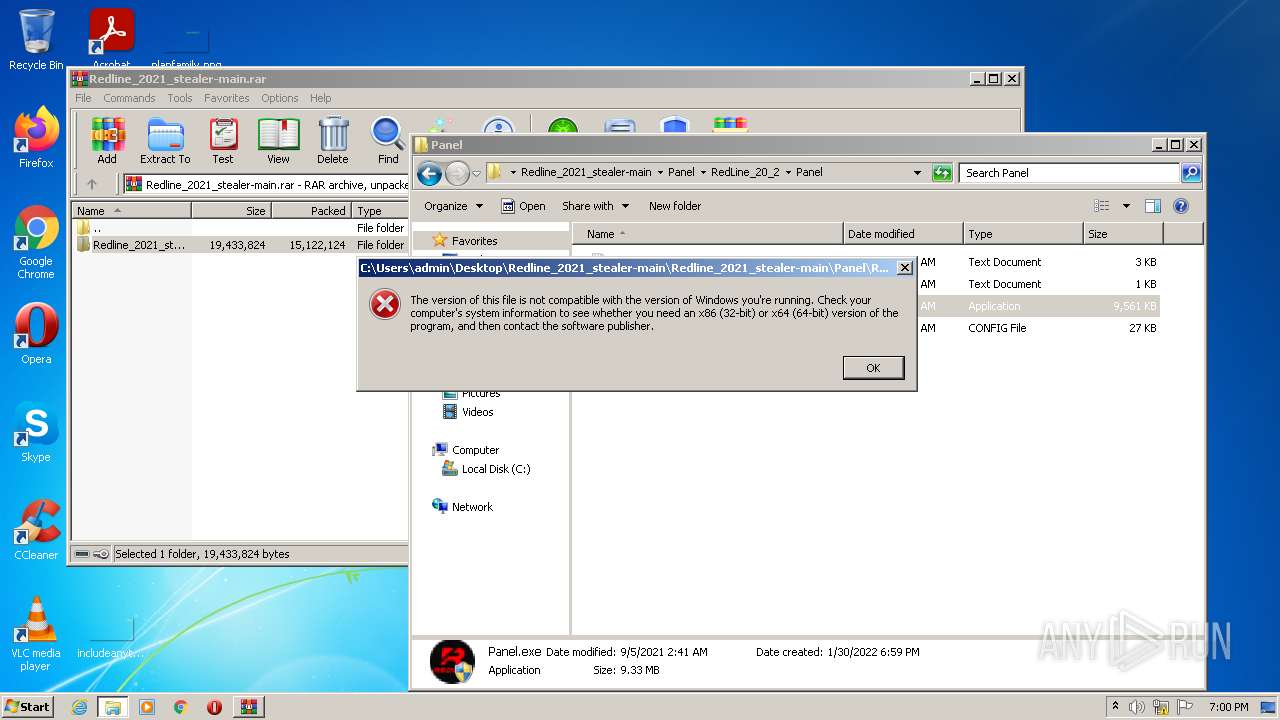Screen dimensions: 1280x720
Task: Toggle the preview pane icon
Action: point(1153,206)
